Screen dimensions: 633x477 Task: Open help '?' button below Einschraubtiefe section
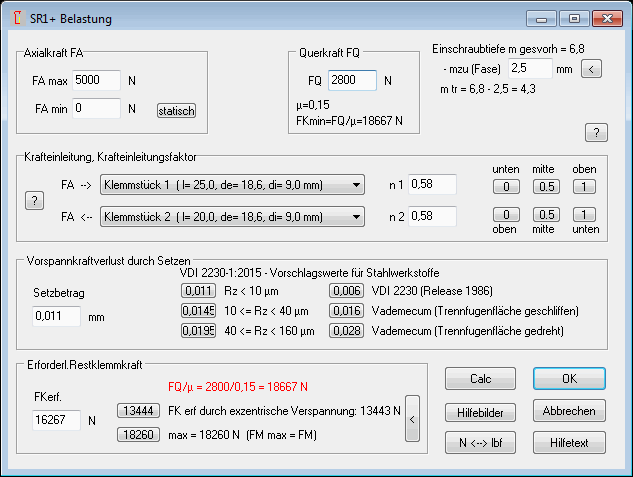pyautogui.click(x=596, y=132)
